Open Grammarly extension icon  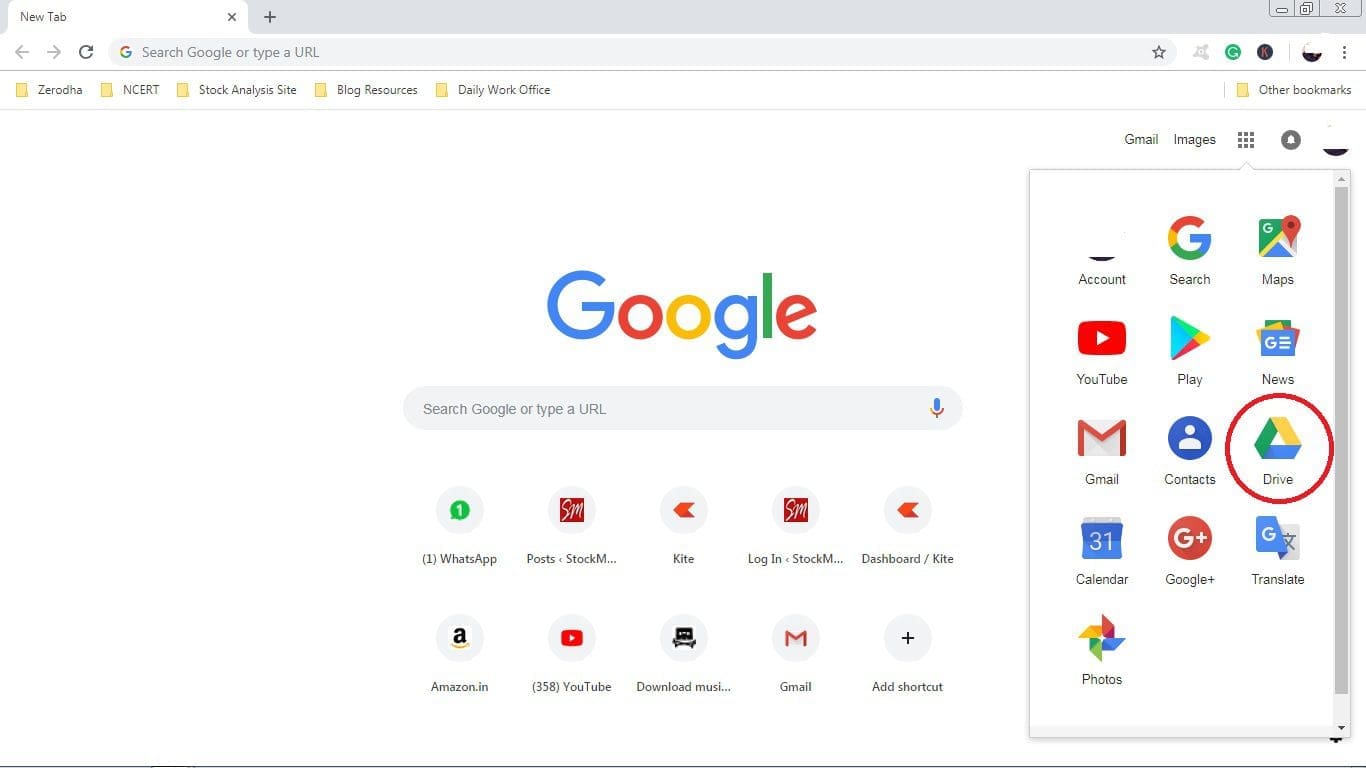1233,52
